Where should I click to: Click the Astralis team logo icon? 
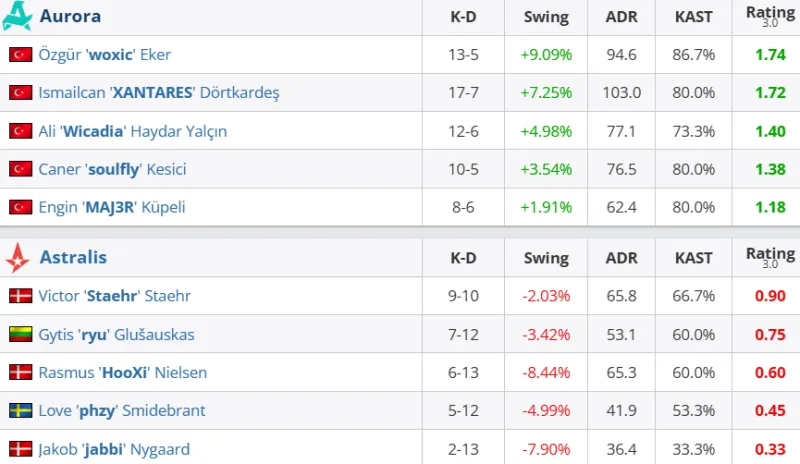18,258
